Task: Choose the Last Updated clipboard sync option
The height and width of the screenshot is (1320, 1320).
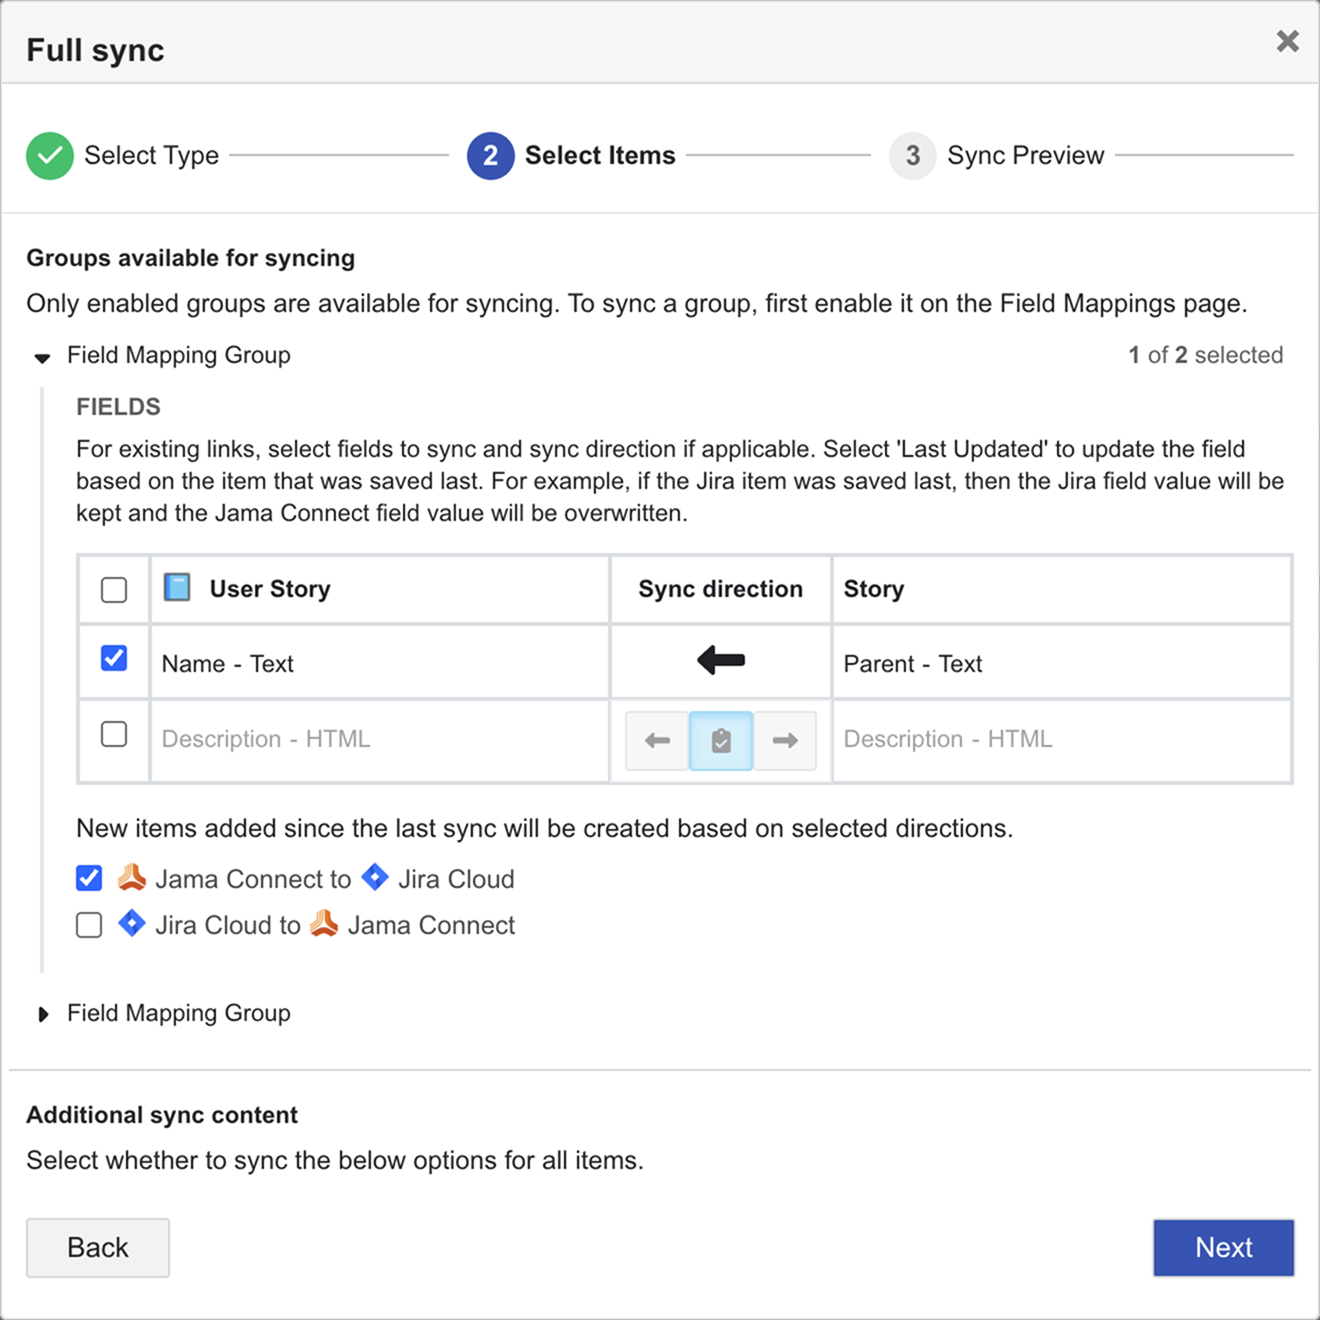Action: (x=720, y=741)
